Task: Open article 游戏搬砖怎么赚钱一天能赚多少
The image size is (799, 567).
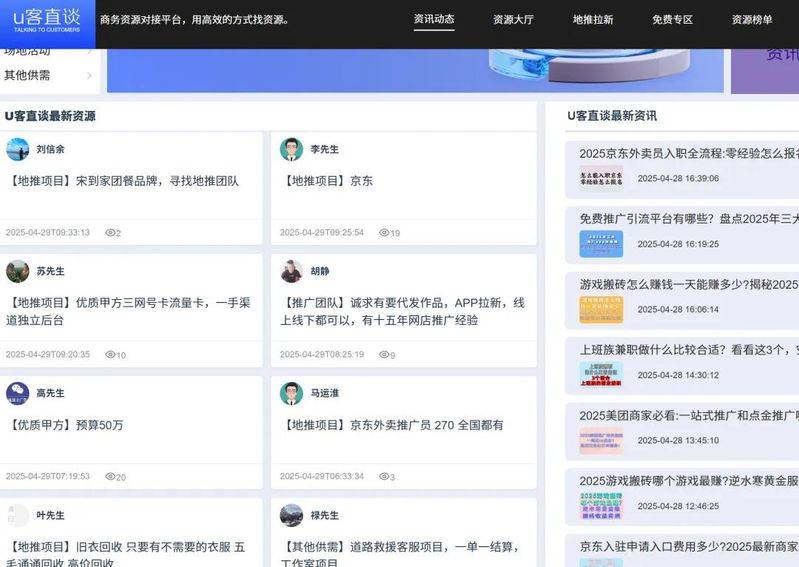Action: tap(689, 284)
